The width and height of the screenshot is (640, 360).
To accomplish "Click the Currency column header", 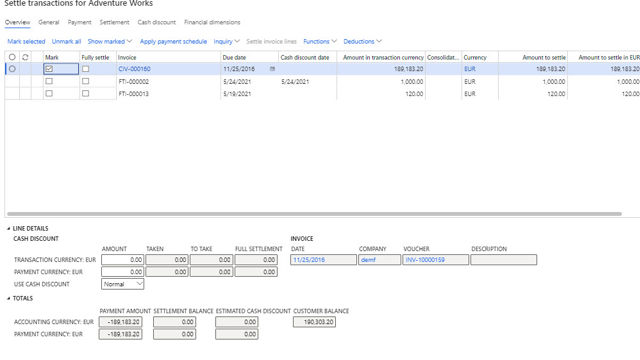I will [x=480, y=58].
